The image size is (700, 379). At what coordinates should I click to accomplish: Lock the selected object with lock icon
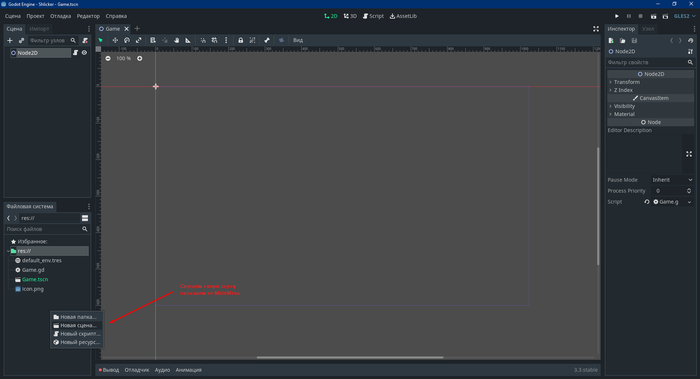click(x=241, y=40)
